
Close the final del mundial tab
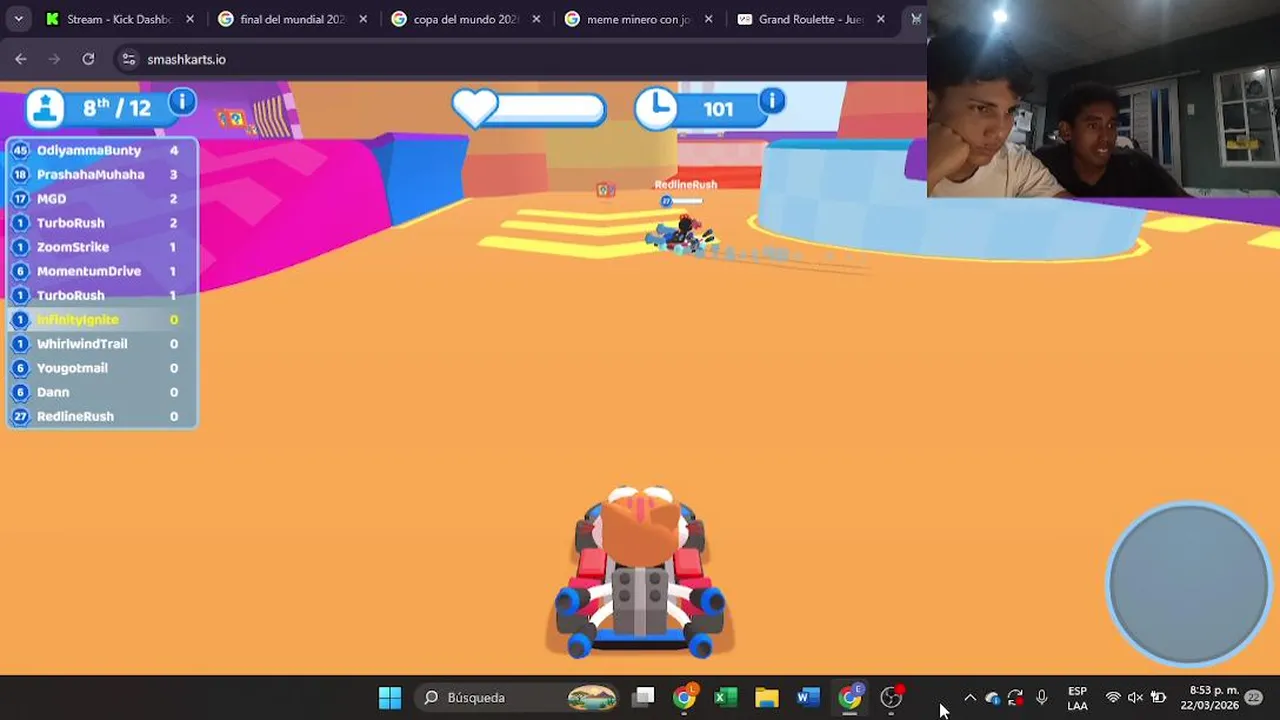(x=363, y=19)
